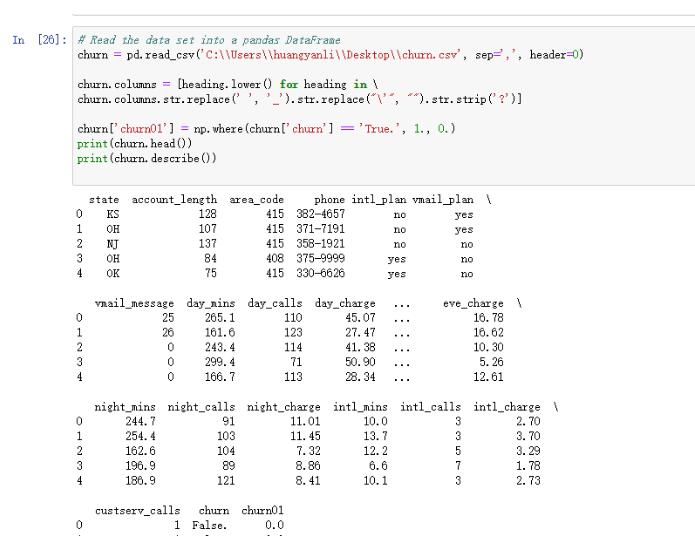This screenshot has height=536, width=695.
Task: Select the 'night_calls' column header
Action: (201, 407)
